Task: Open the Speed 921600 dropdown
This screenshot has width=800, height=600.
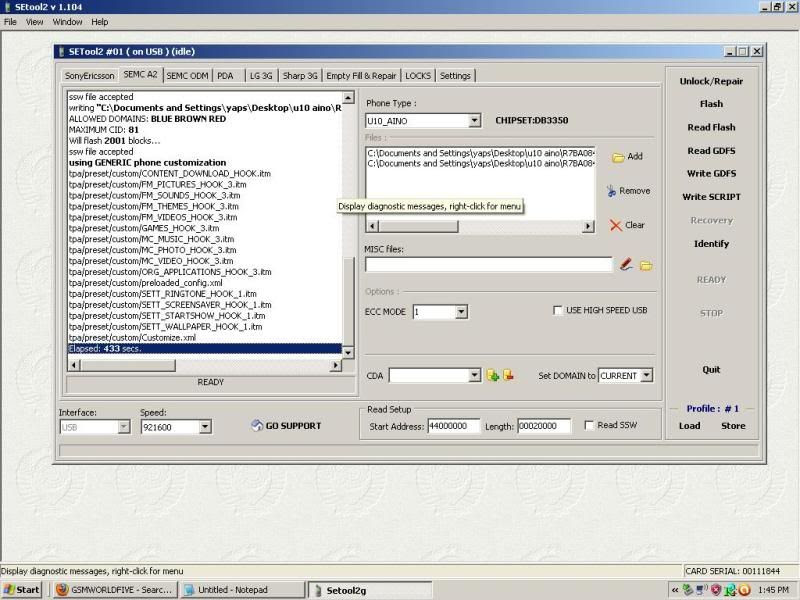Action: (205, 427)
